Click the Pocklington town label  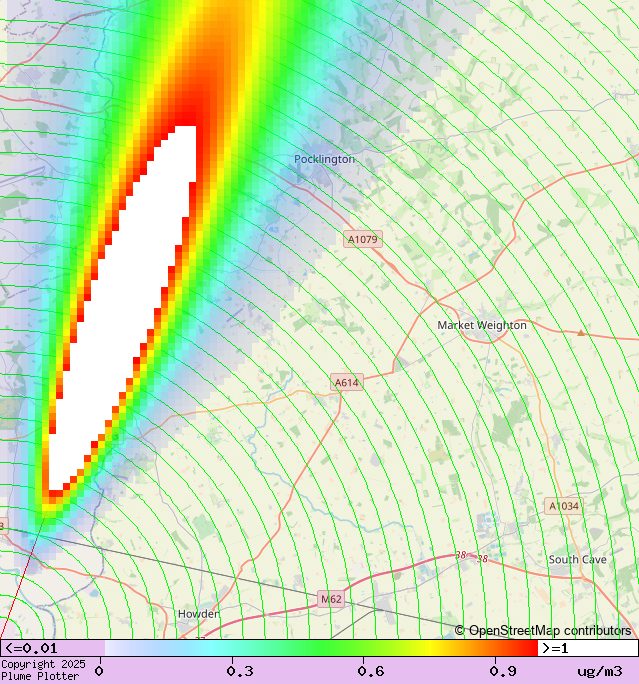[324, 159]
